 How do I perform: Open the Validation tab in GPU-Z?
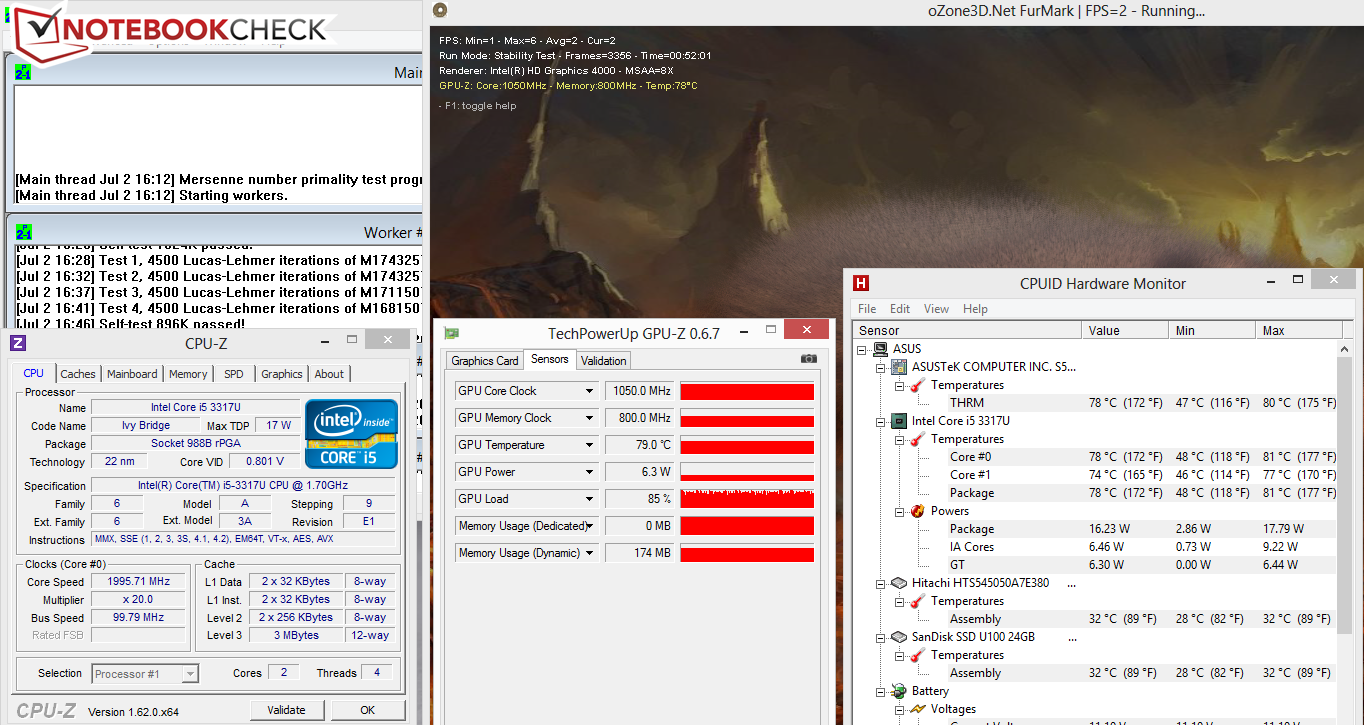pyautogui.click(x=603, y=361)
